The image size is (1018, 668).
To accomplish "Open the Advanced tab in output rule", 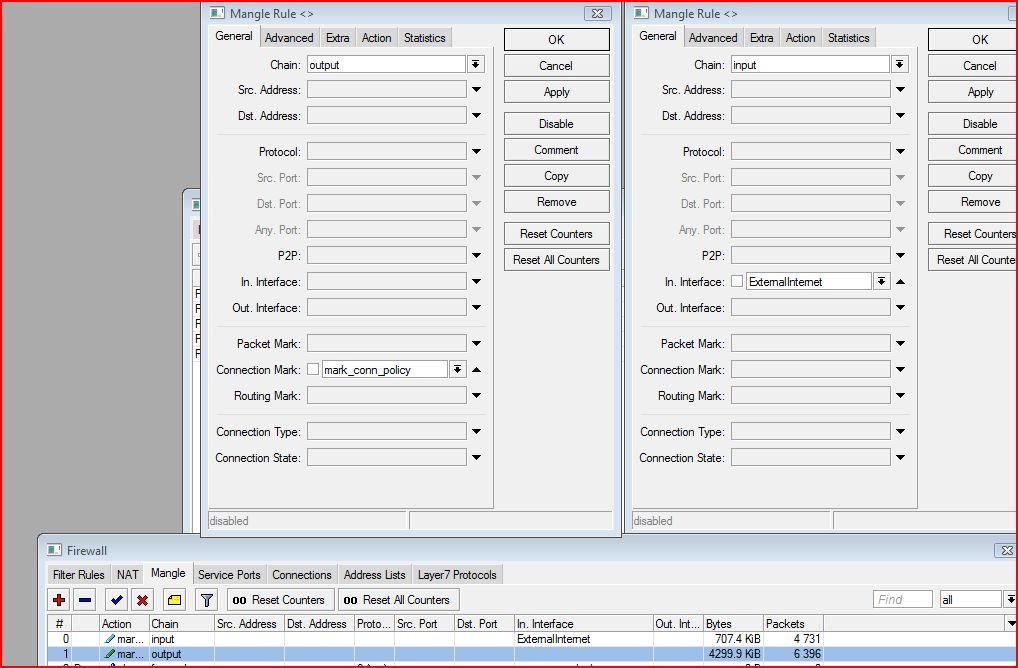I will click(289, 38).
